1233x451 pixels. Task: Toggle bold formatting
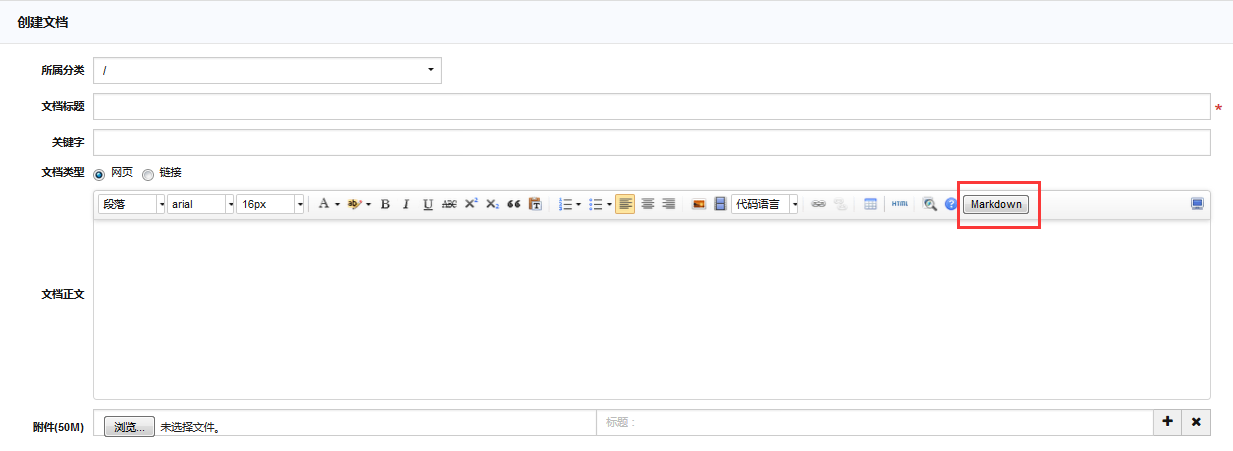pos(385,204)
